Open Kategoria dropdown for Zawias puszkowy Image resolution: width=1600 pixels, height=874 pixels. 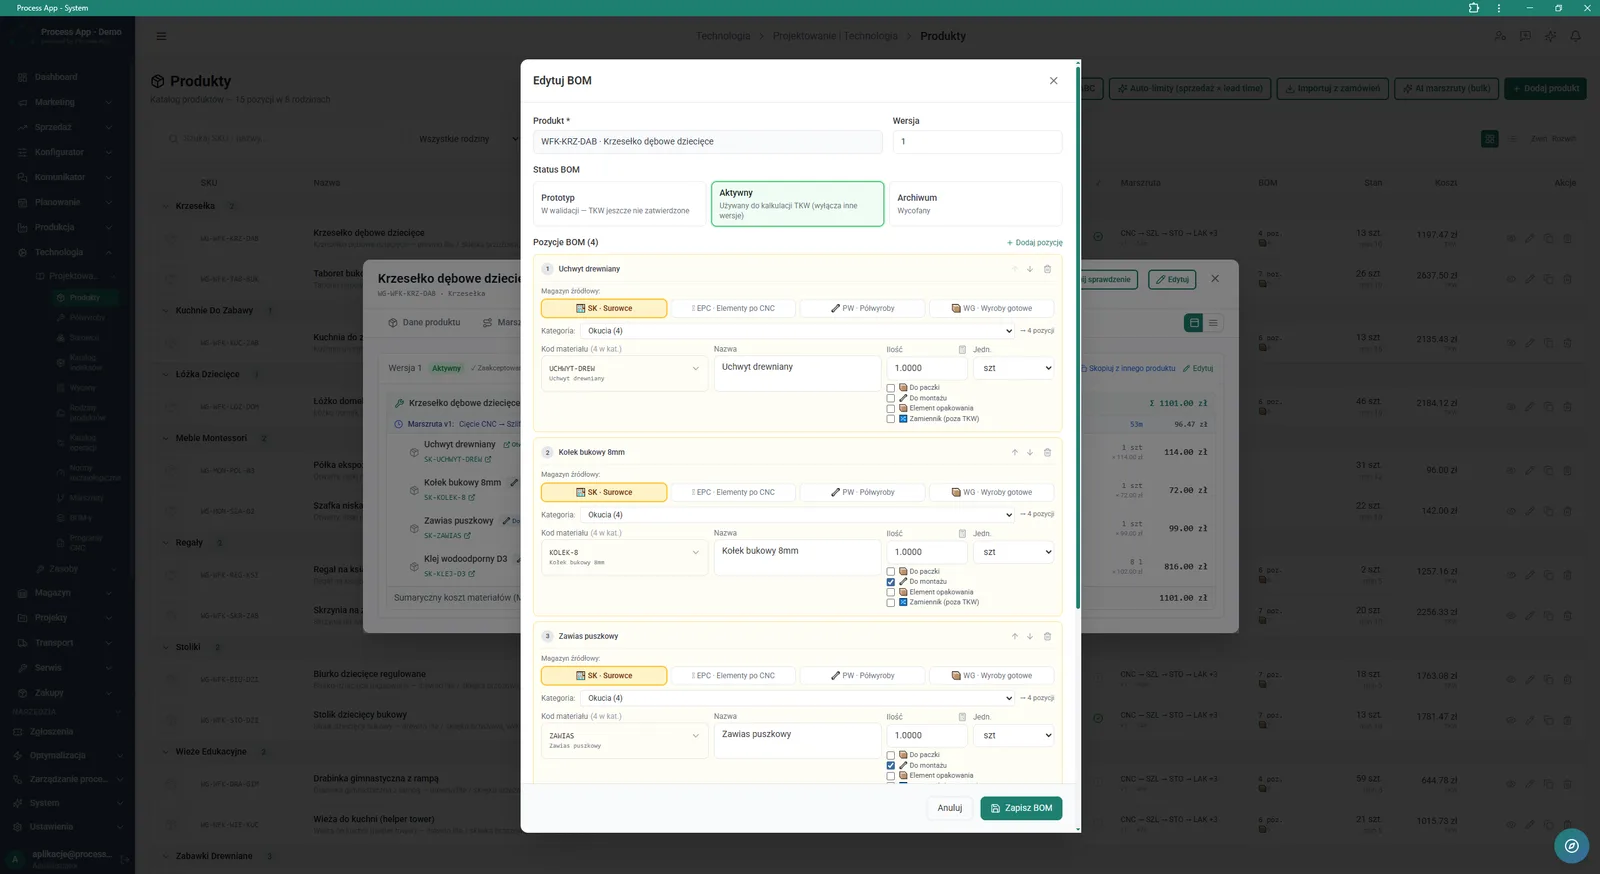[798, 698]
